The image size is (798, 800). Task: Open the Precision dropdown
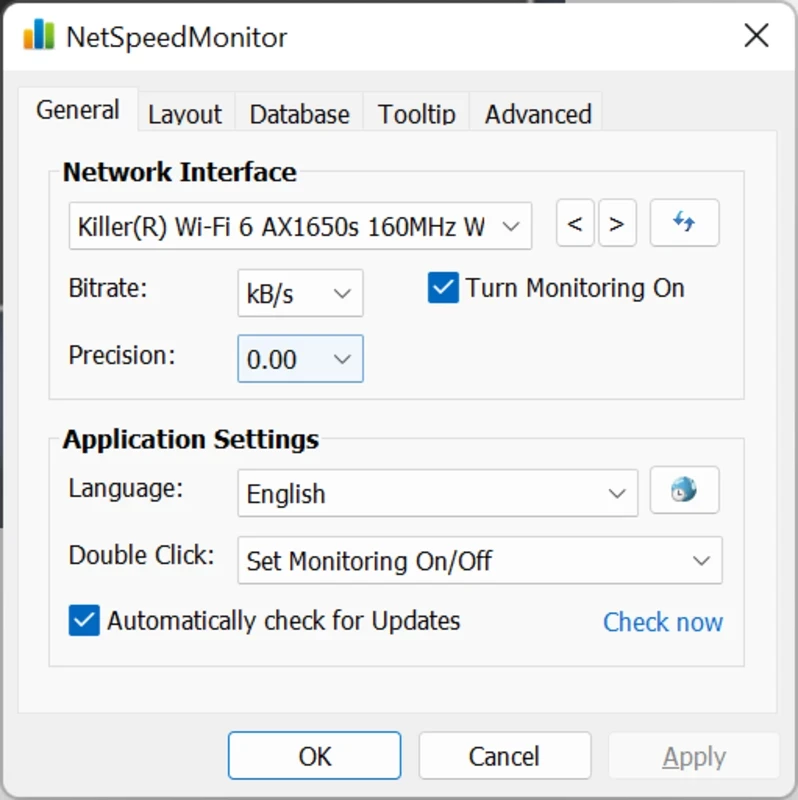300,359
